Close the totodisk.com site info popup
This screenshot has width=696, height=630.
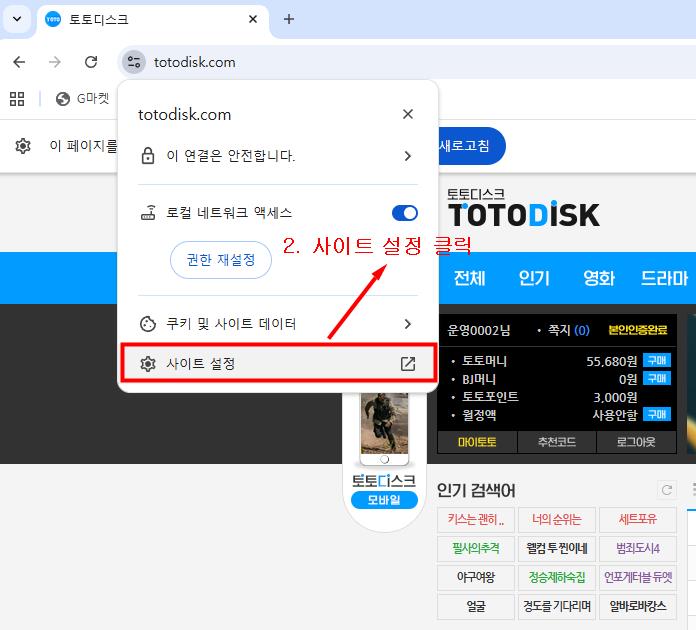[407, 115]
